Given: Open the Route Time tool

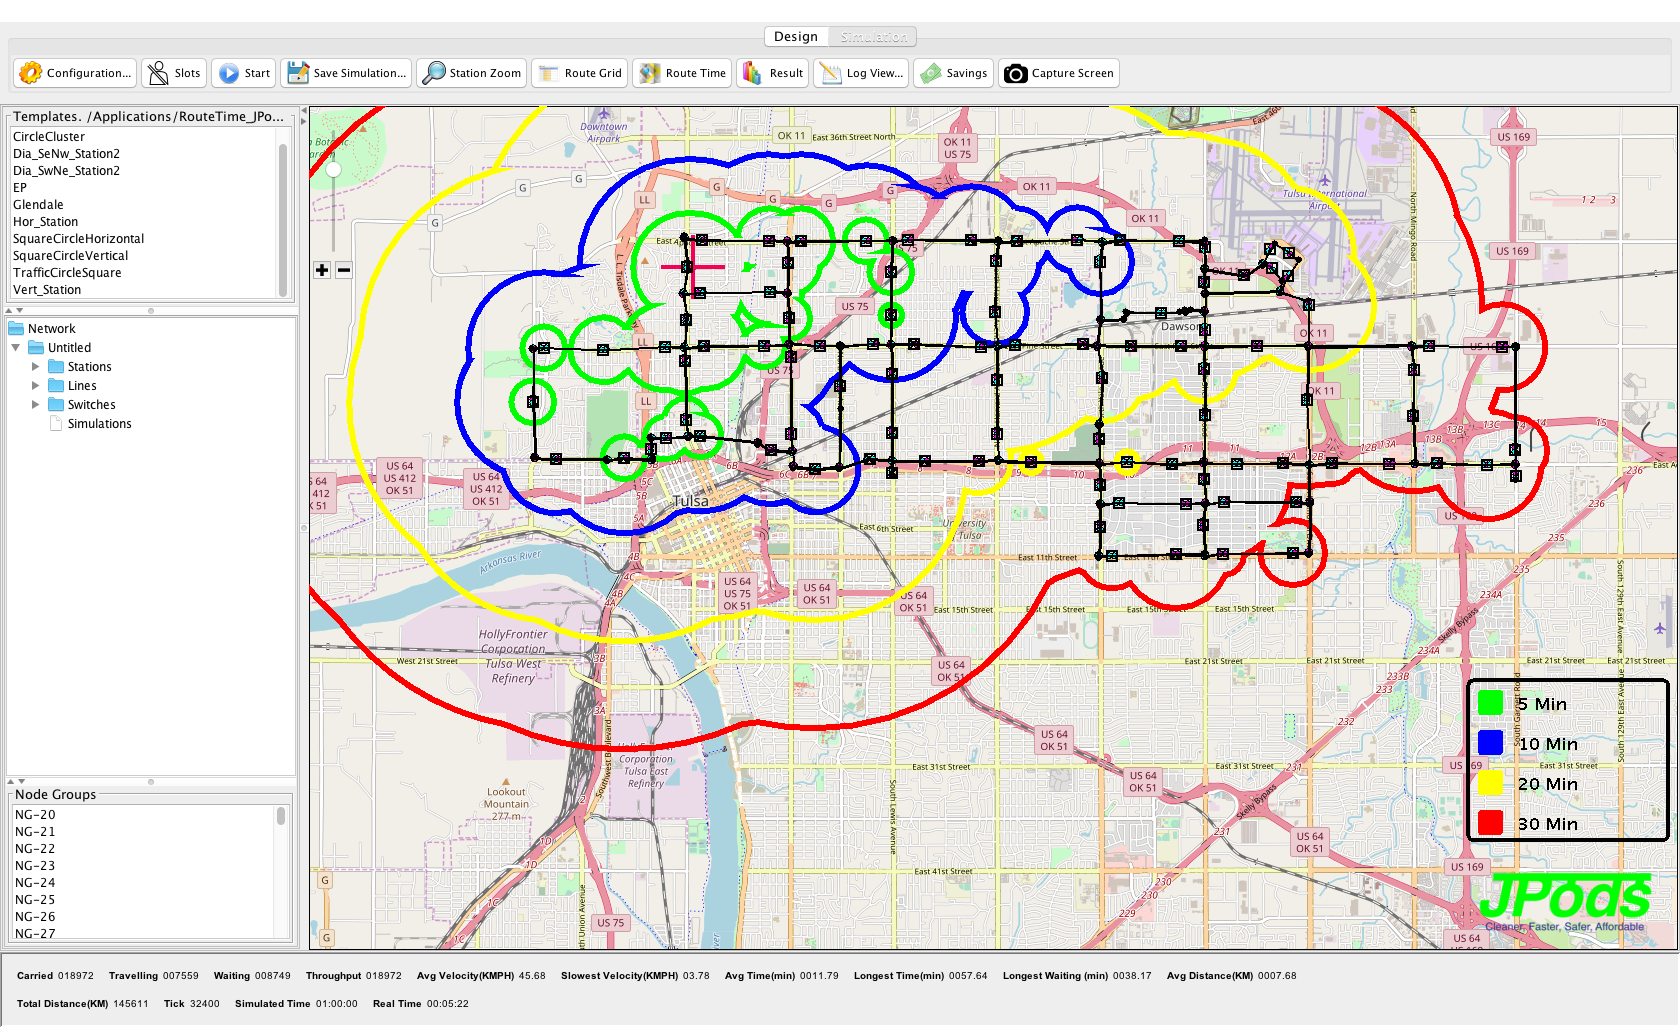Looking at the screenshot, I should (x=683, y=73).
